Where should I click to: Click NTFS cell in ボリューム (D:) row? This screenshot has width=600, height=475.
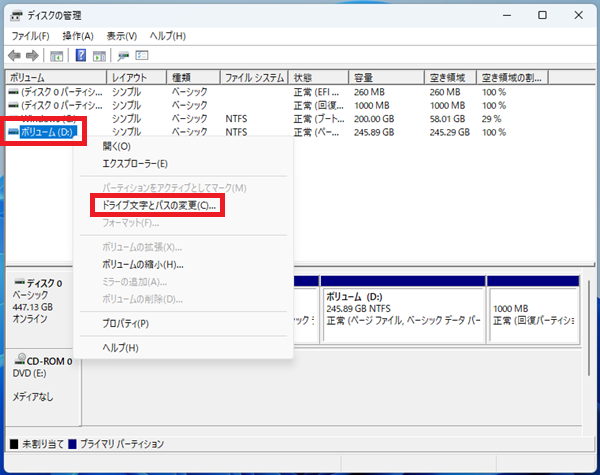point(236,132)
